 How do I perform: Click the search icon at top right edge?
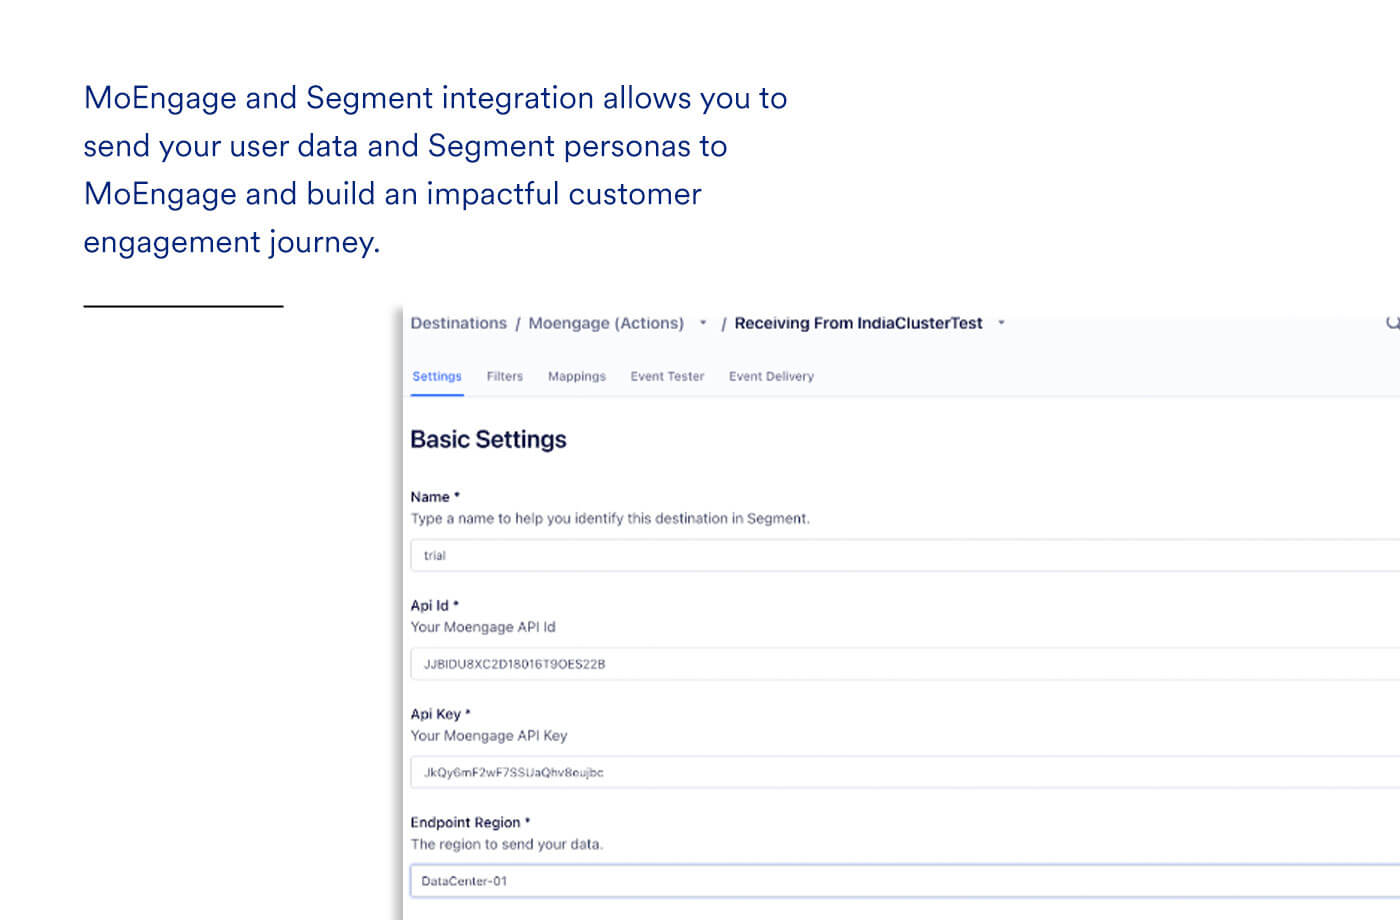tap(1392, 323)
